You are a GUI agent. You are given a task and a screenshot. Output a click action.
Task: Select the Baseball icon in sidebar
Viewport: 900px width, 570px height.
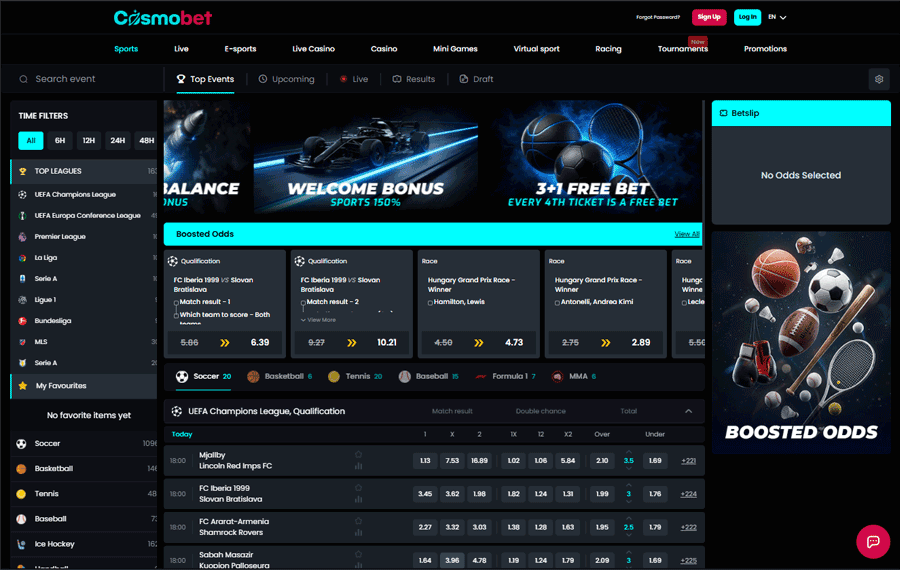pos(21,519)
